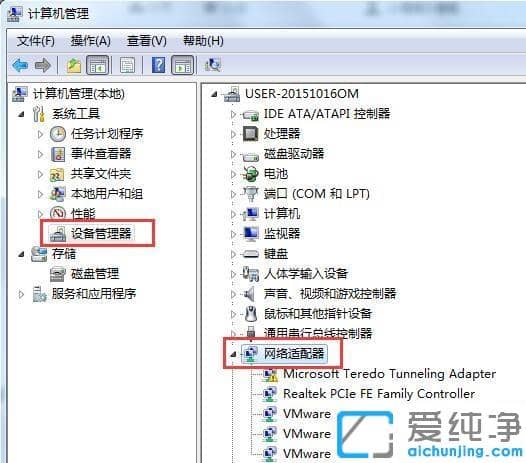The image size is (526, 463).
Task: Click the Back arrow toolbar icon
Action: point(20,65)
